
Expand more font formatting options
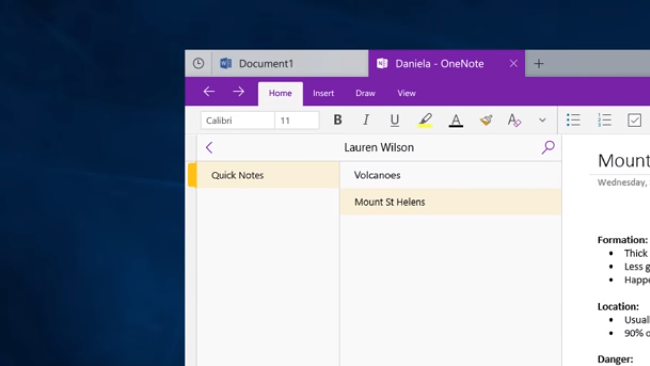coord(542,120)
